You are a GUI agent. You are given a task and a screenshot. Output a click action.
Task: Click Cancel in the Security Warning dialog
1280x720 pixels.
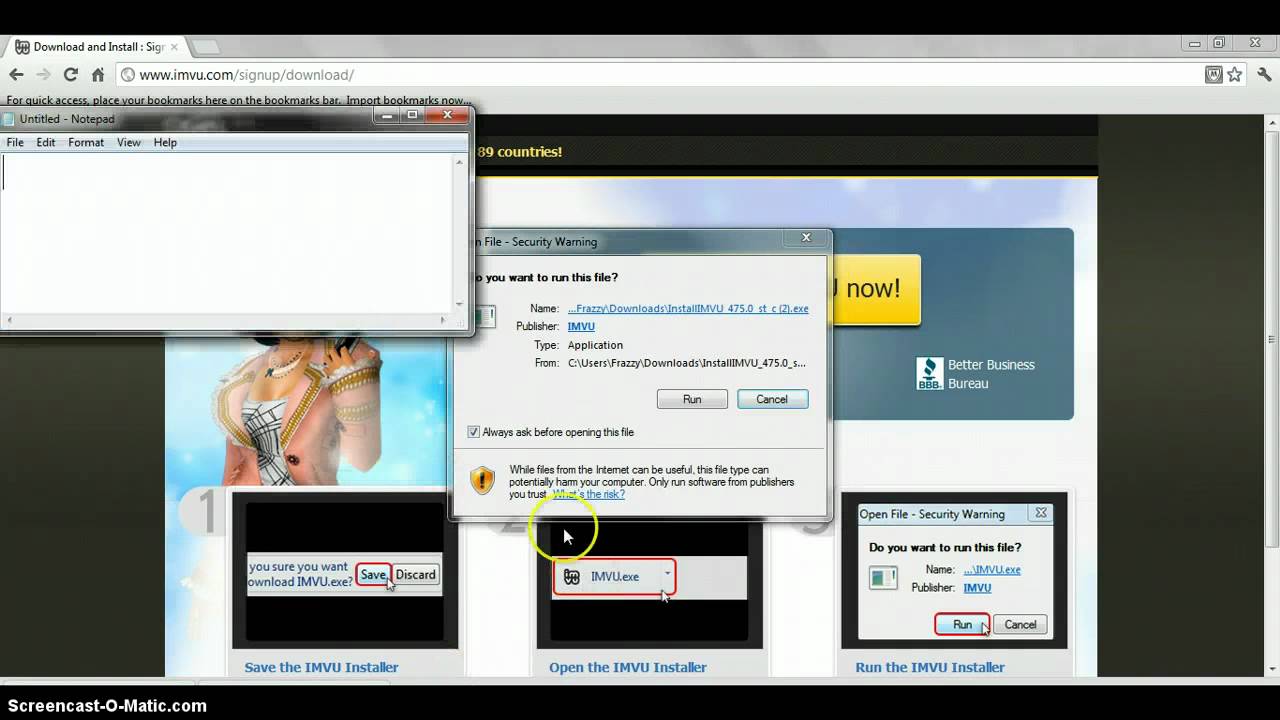point(772,399)
